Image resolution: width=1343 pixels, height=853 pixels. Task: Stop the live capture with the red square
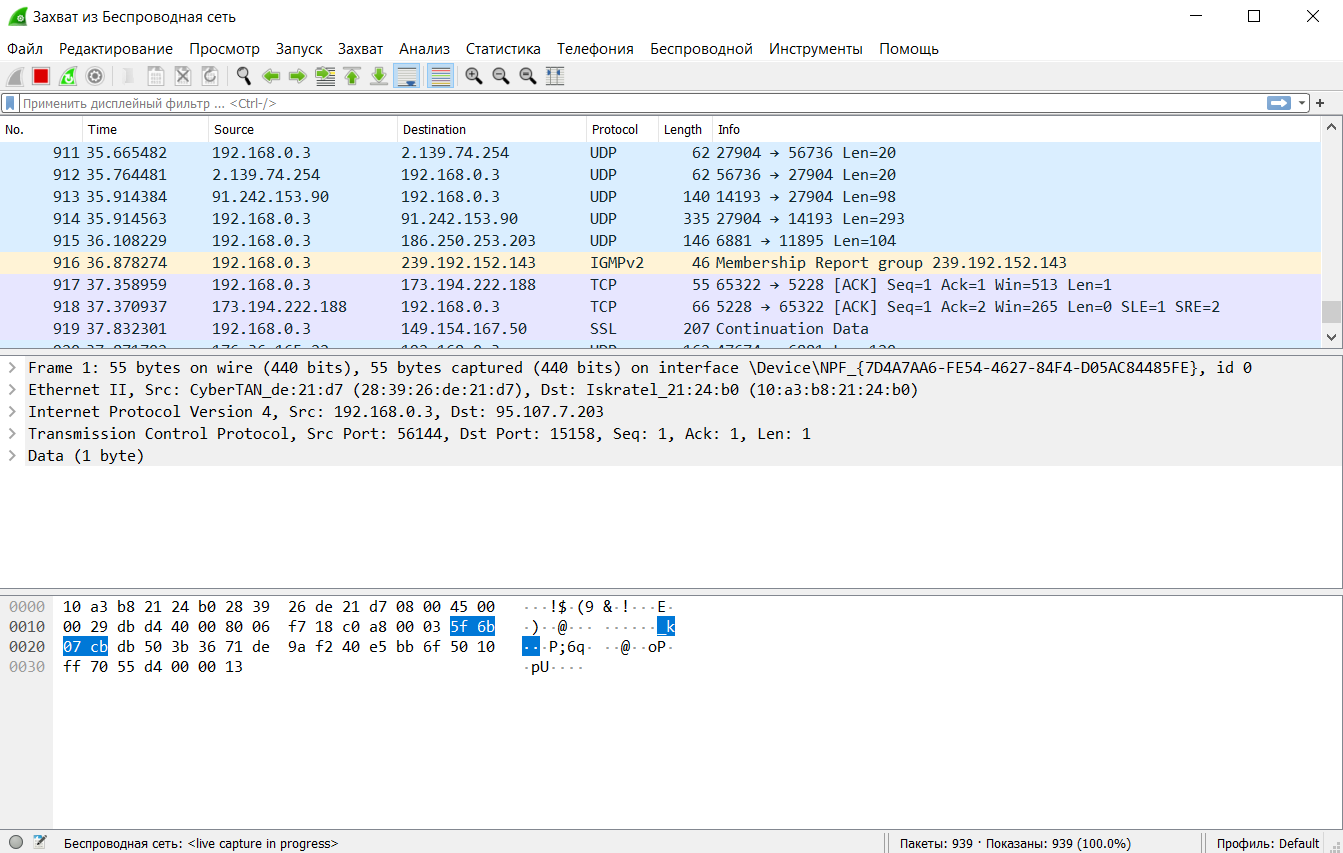pyautogui.click(x=41, y=76)
